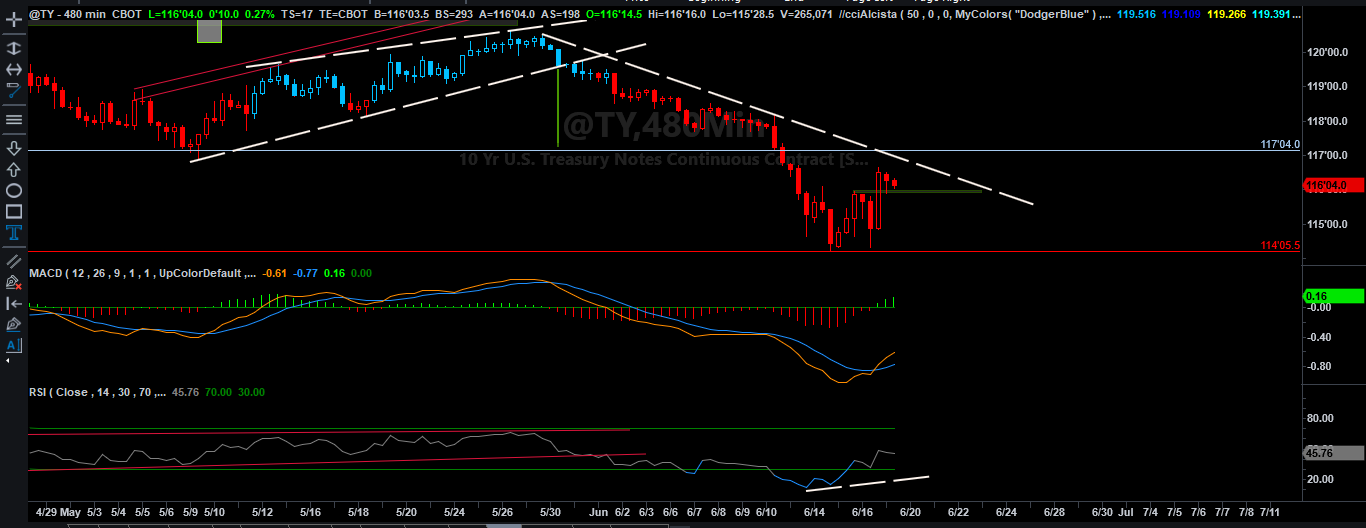Activate the blue text tool
The image size is (1366, 528).
point(14,234)
